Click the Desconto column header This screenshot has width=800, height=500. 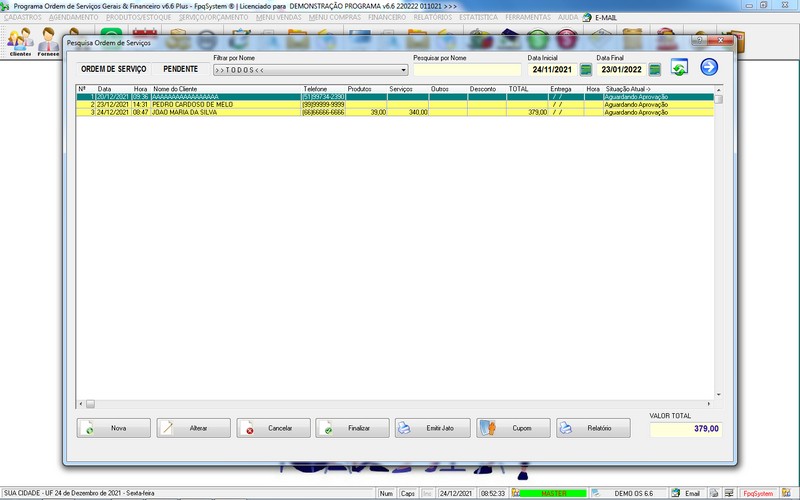point(487,89)
